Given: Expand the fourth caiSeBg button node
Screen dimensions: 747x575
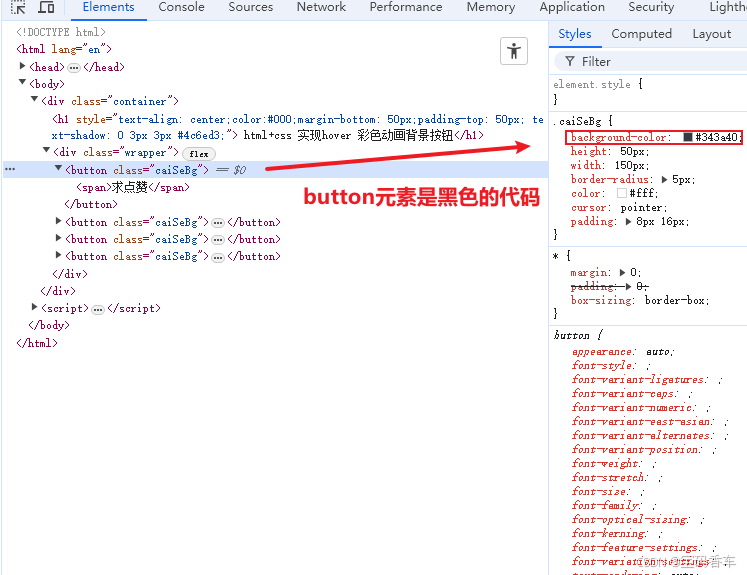Looking at the screenshot, I should 58,255.
